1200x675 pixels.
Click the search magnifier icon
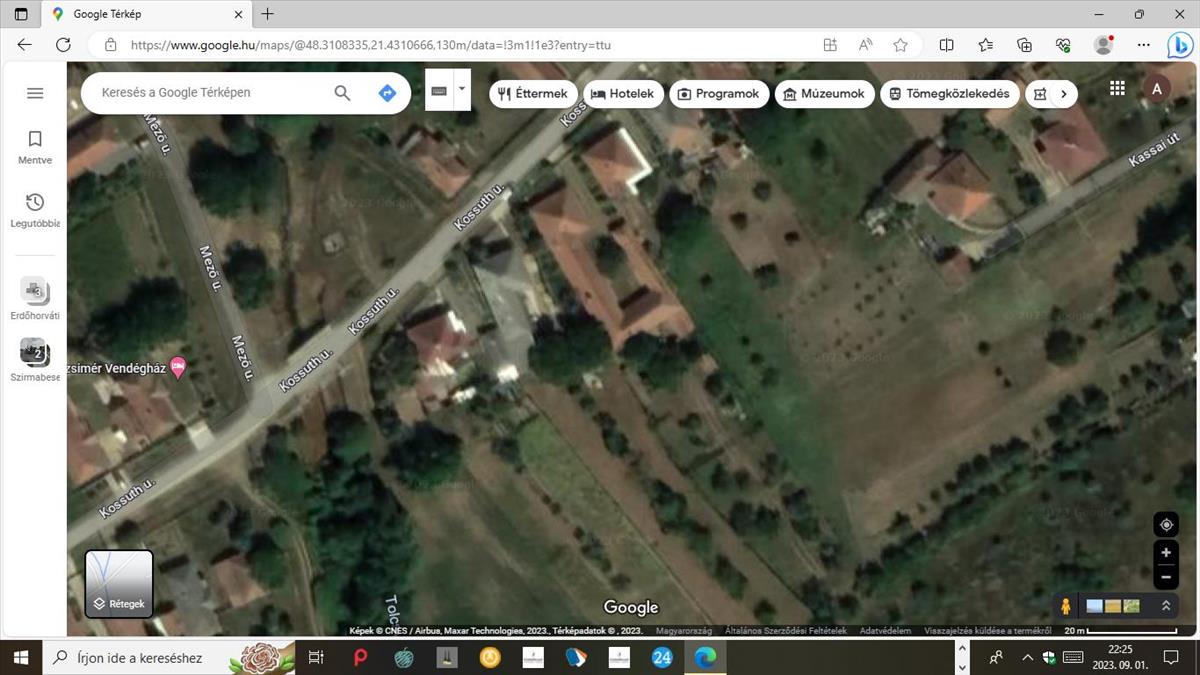[x=342, y=93]
